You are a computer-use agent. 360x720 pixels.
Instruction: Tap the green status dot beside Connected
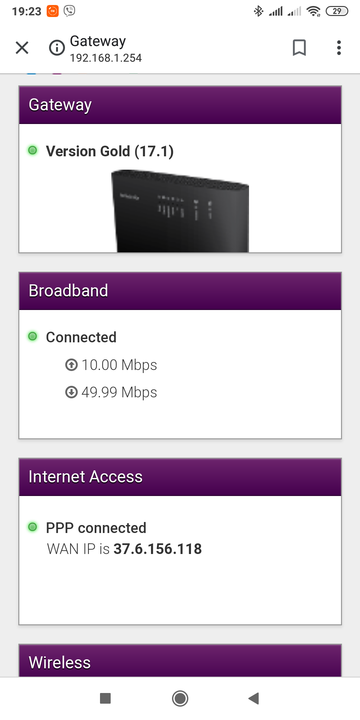click(32, 336)
